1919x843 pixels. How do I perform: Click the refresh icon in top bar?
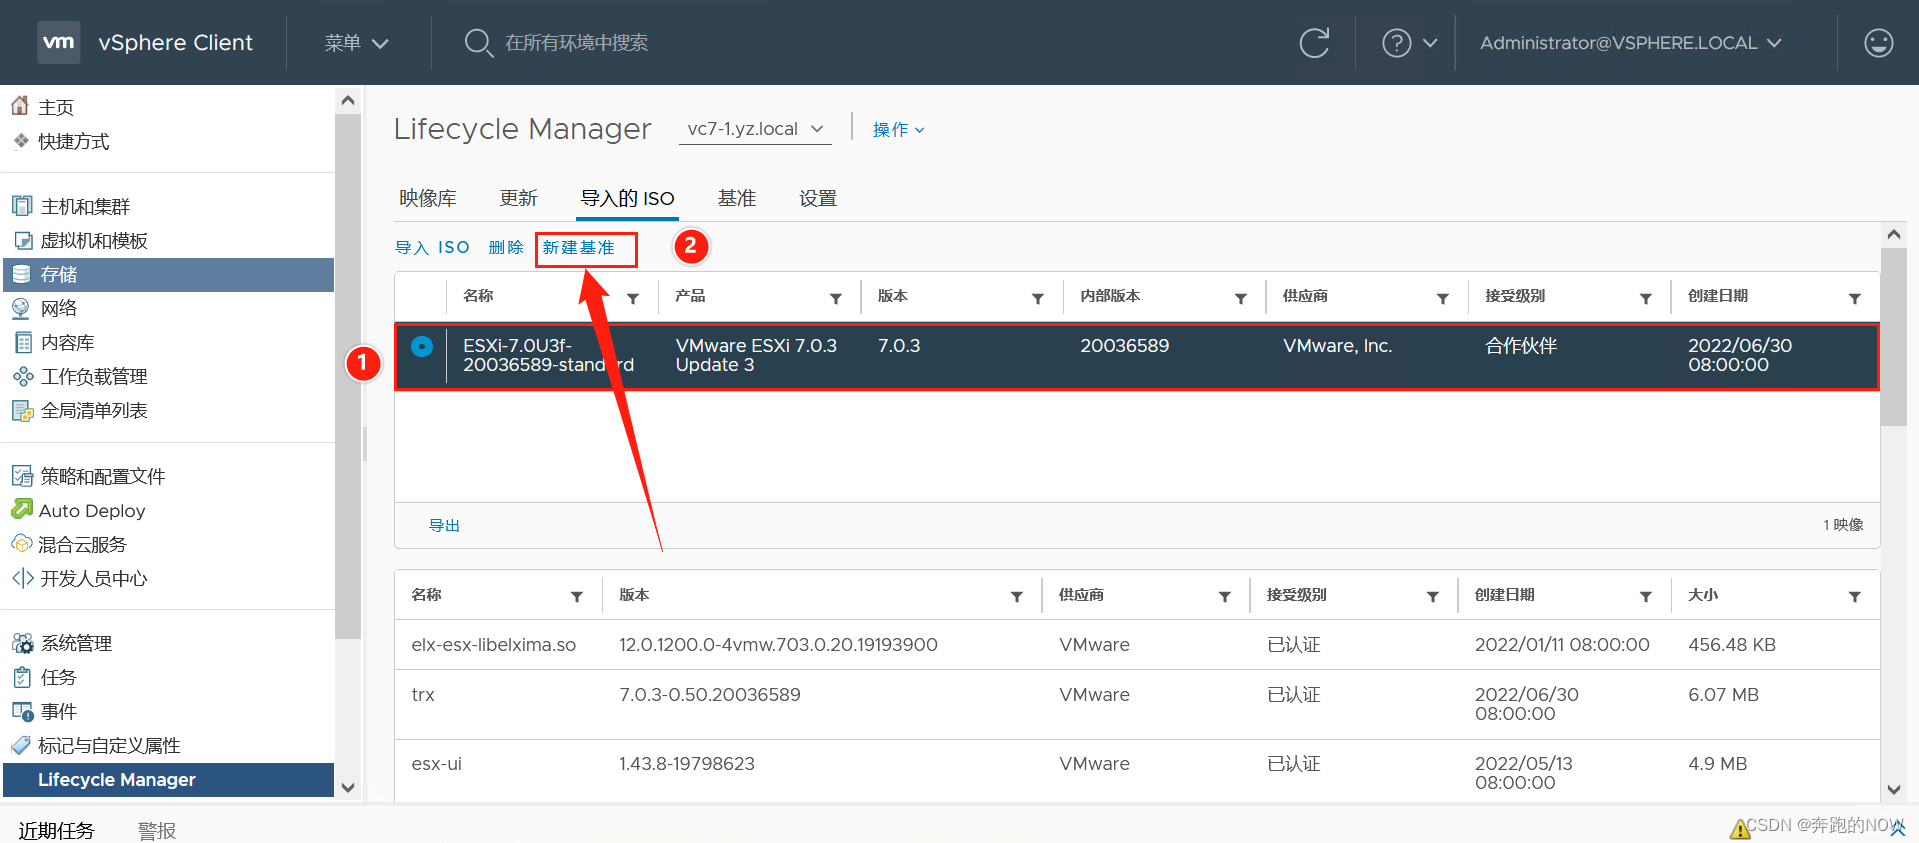(x=1314, y=43)
